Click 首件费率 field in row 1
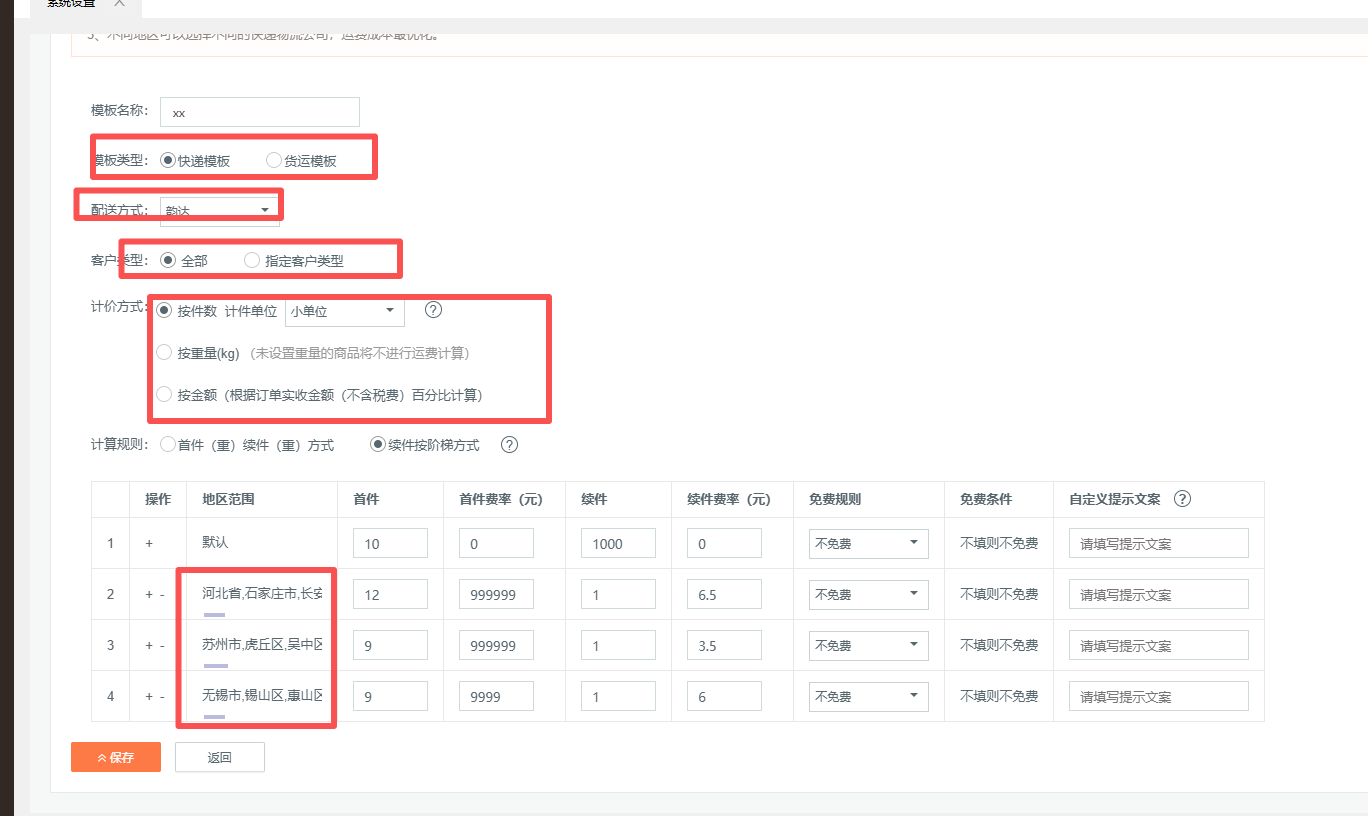The height and width of the screenshot is (816, 1368). click(x=496, y=544)
